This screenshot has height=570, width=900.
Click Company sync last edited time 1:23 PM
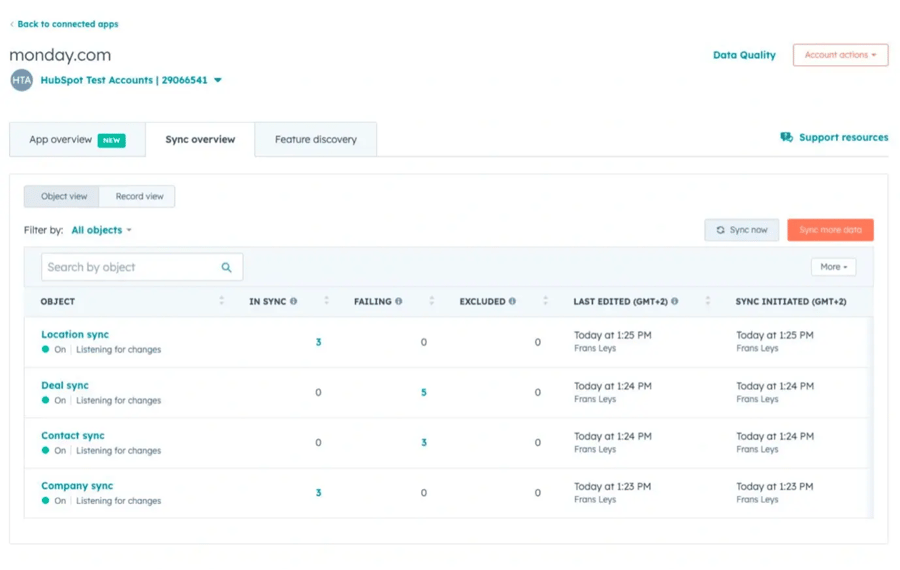tap(612, 487)
